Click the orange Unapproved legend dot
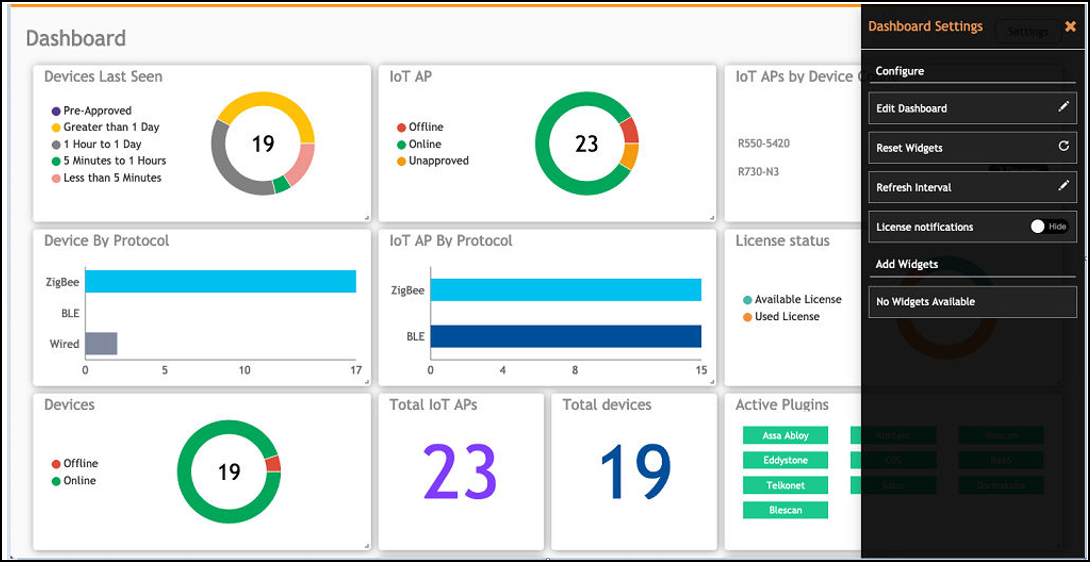The width and height of the screenshot is (1090, 562). point(401,161)
